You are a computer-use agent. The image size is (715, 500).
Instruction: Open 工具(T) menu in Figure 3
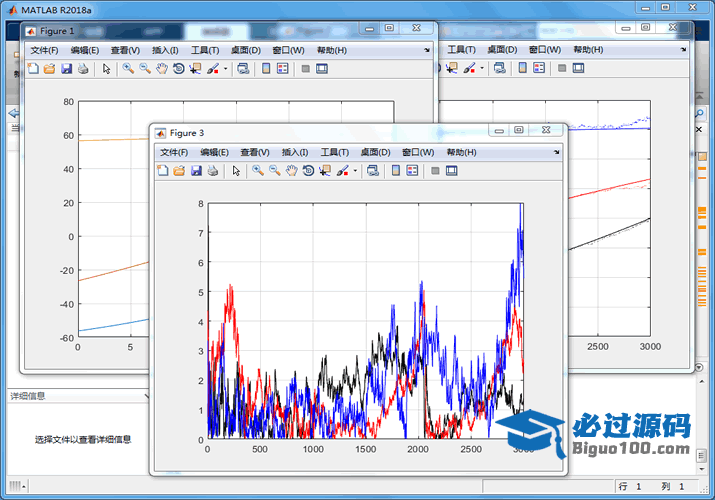(335, 152)
